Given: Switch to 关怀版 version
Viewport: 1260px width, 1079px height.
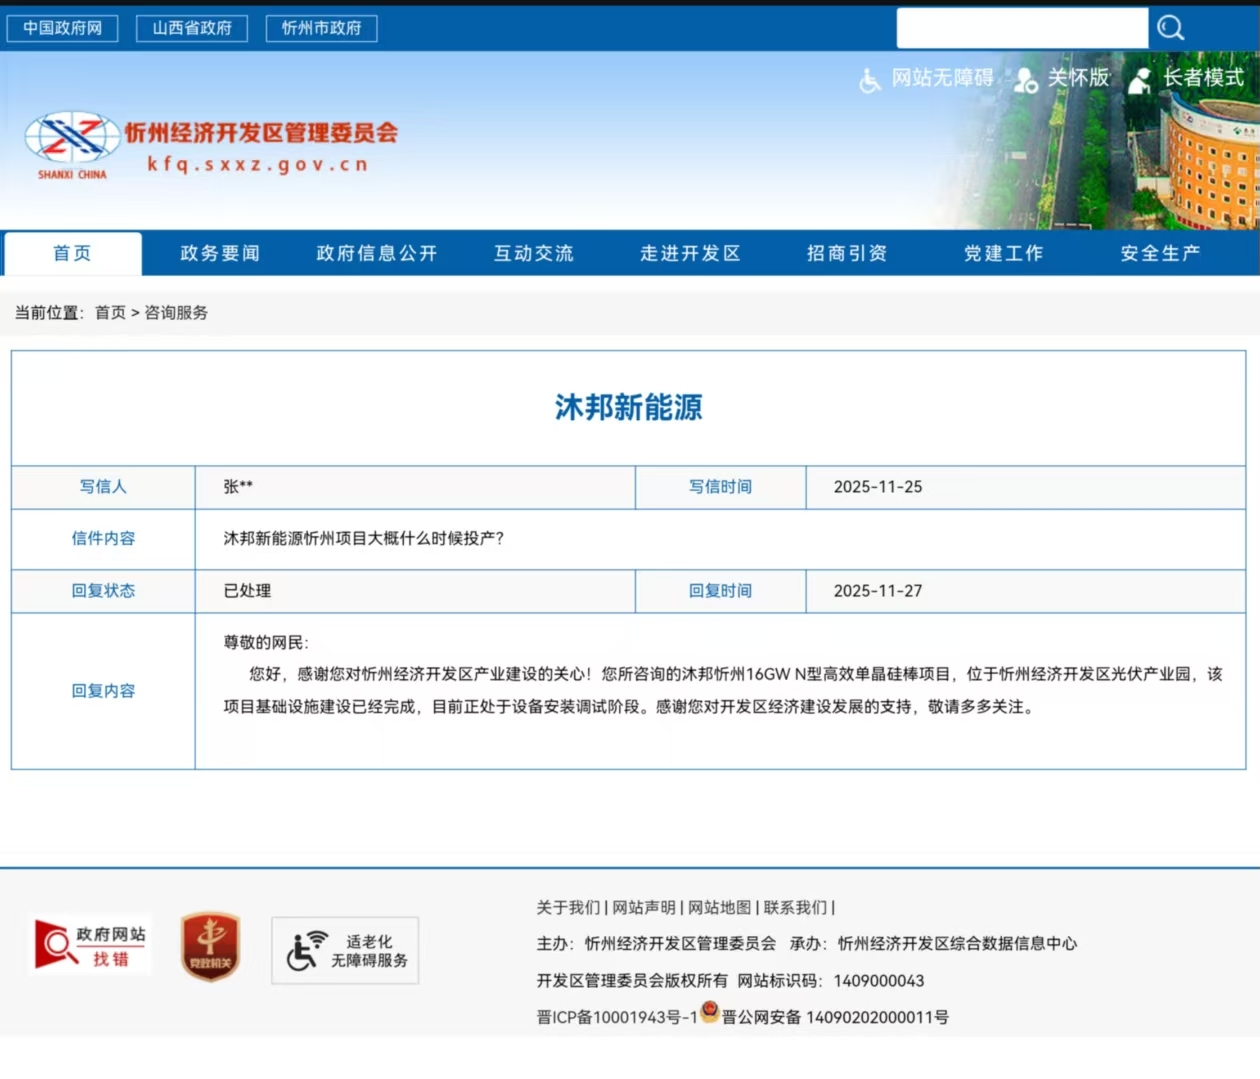Looking at the screenshot, I should tap(1079, 78).
